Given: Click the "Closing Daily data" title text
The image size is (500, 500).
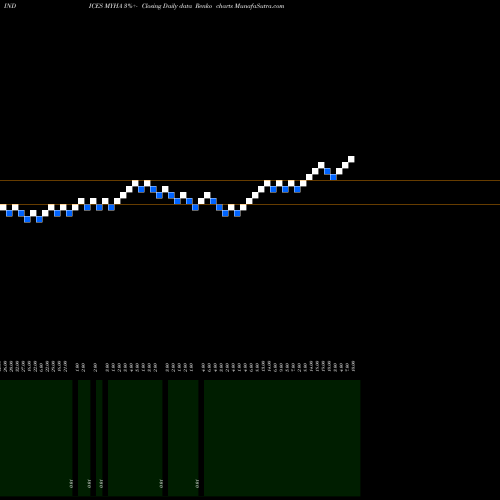Looking at the screenshot, I should (167, 6).
